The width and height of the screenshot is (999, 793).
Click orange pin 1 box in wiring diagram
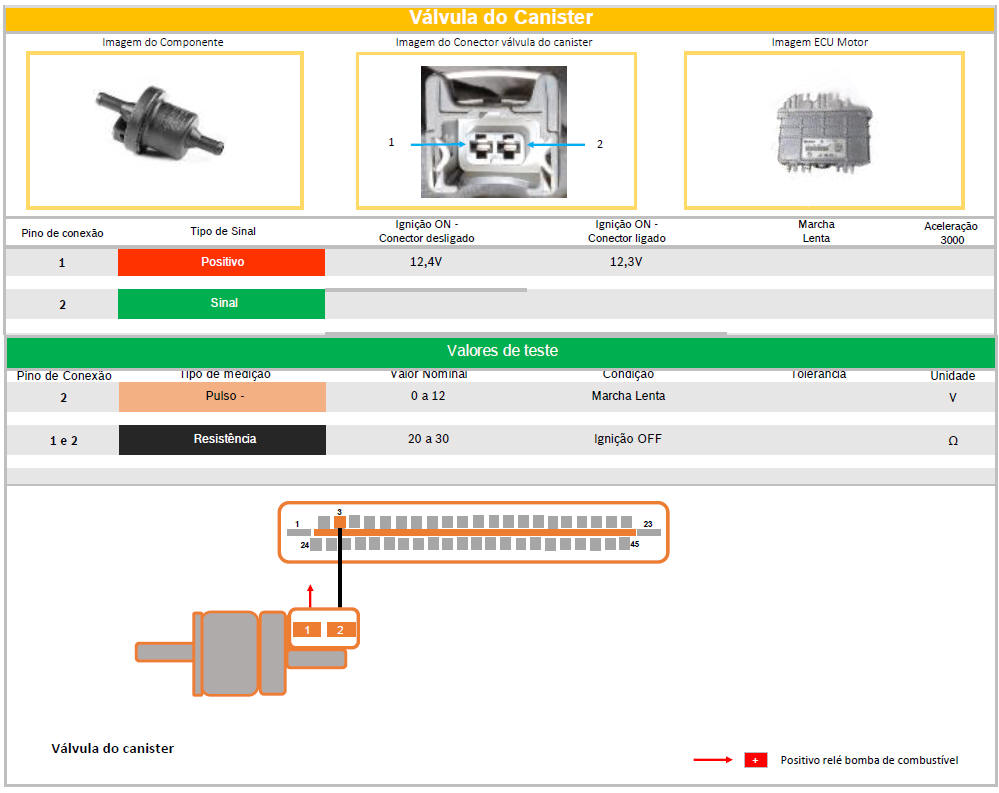[x=307, y=629]
